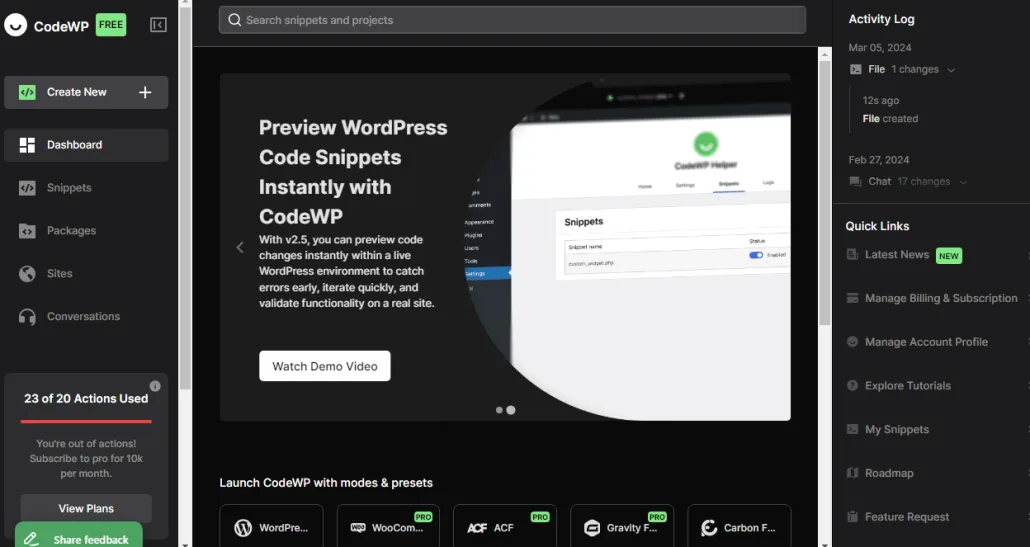Click the main content vertical scrollbar
This screenshot has width=1030, height=547.
click(825, 192)
